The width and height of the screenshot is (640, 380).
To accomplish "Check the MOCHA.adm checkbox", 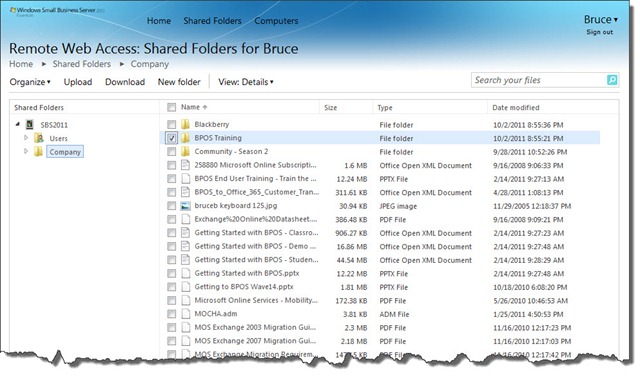I will tap(171, 314).
